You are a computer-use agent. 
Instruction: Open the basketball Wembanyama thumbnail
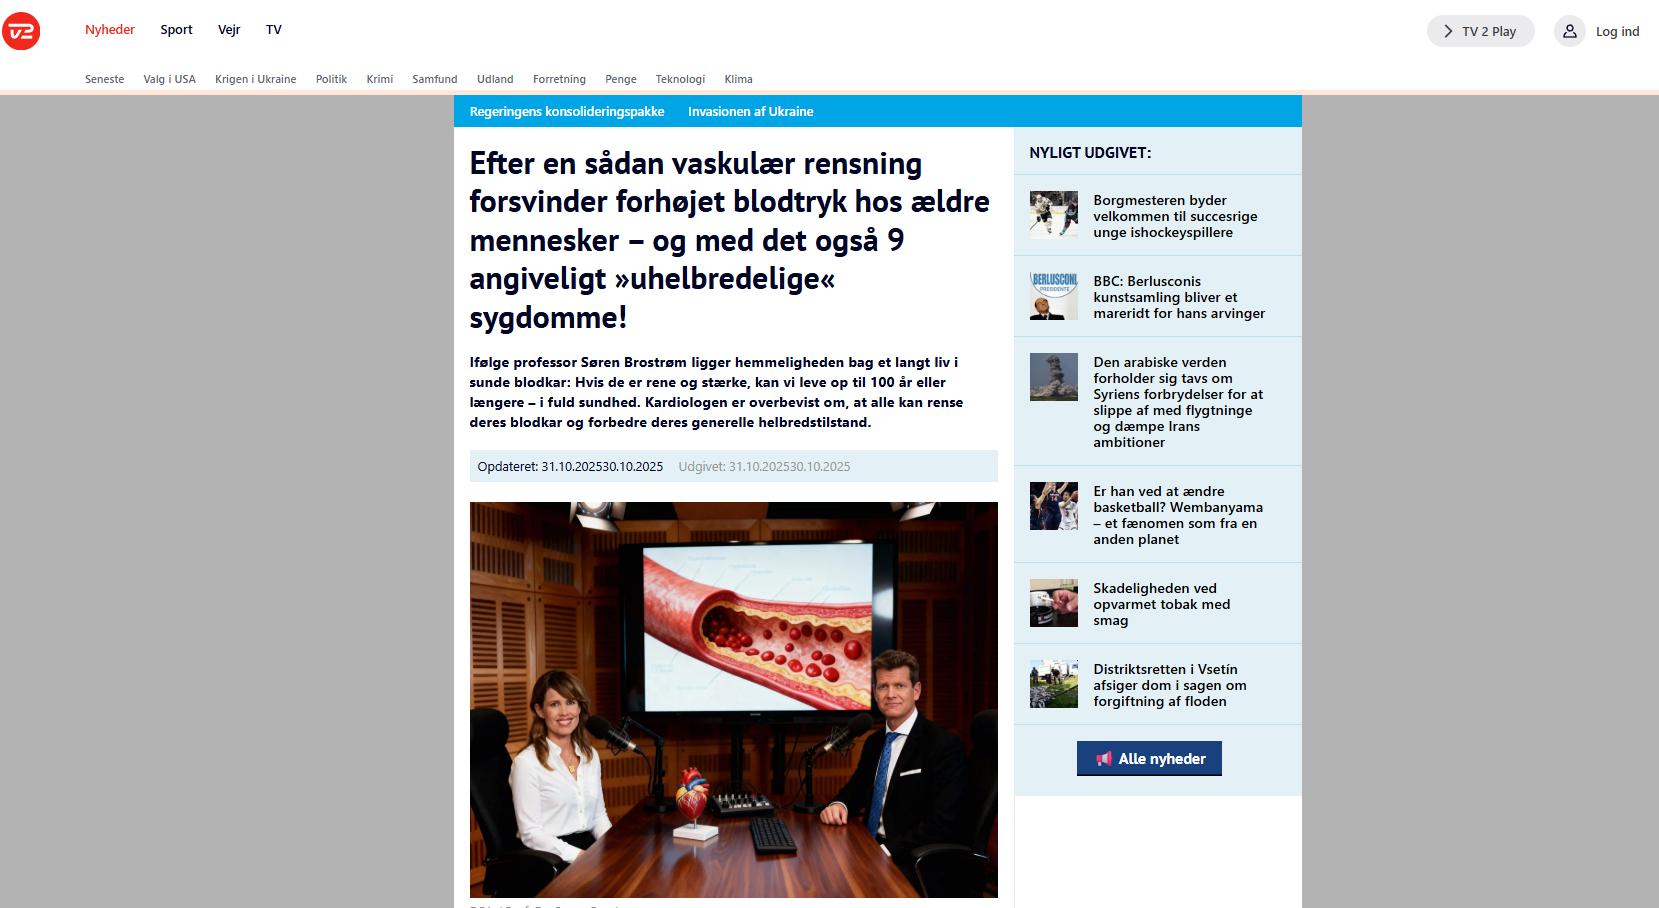click(1053, 506)
